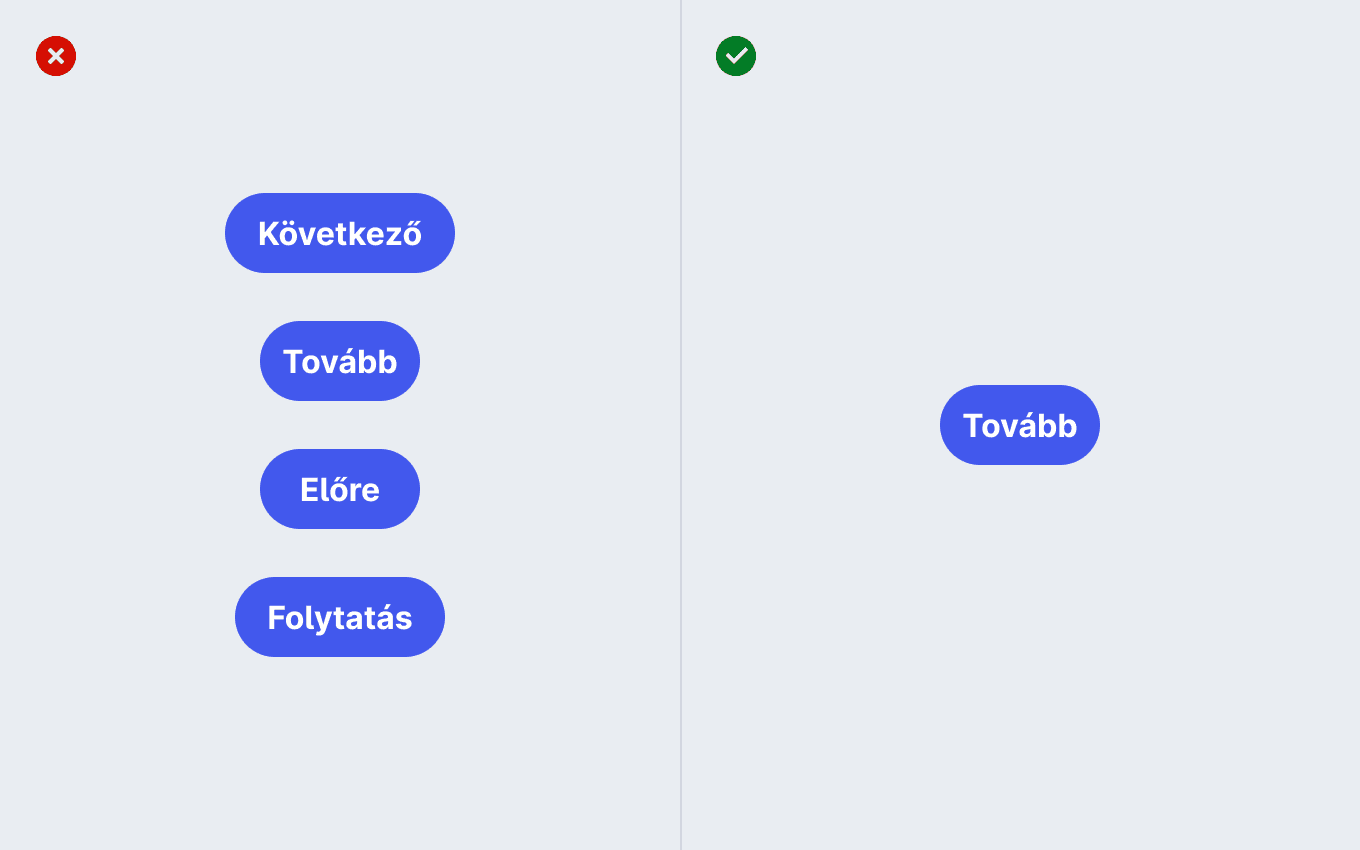Click the green checkmark icon
The width and height of the screenshot is (1360, 850).
click(736, 56)
